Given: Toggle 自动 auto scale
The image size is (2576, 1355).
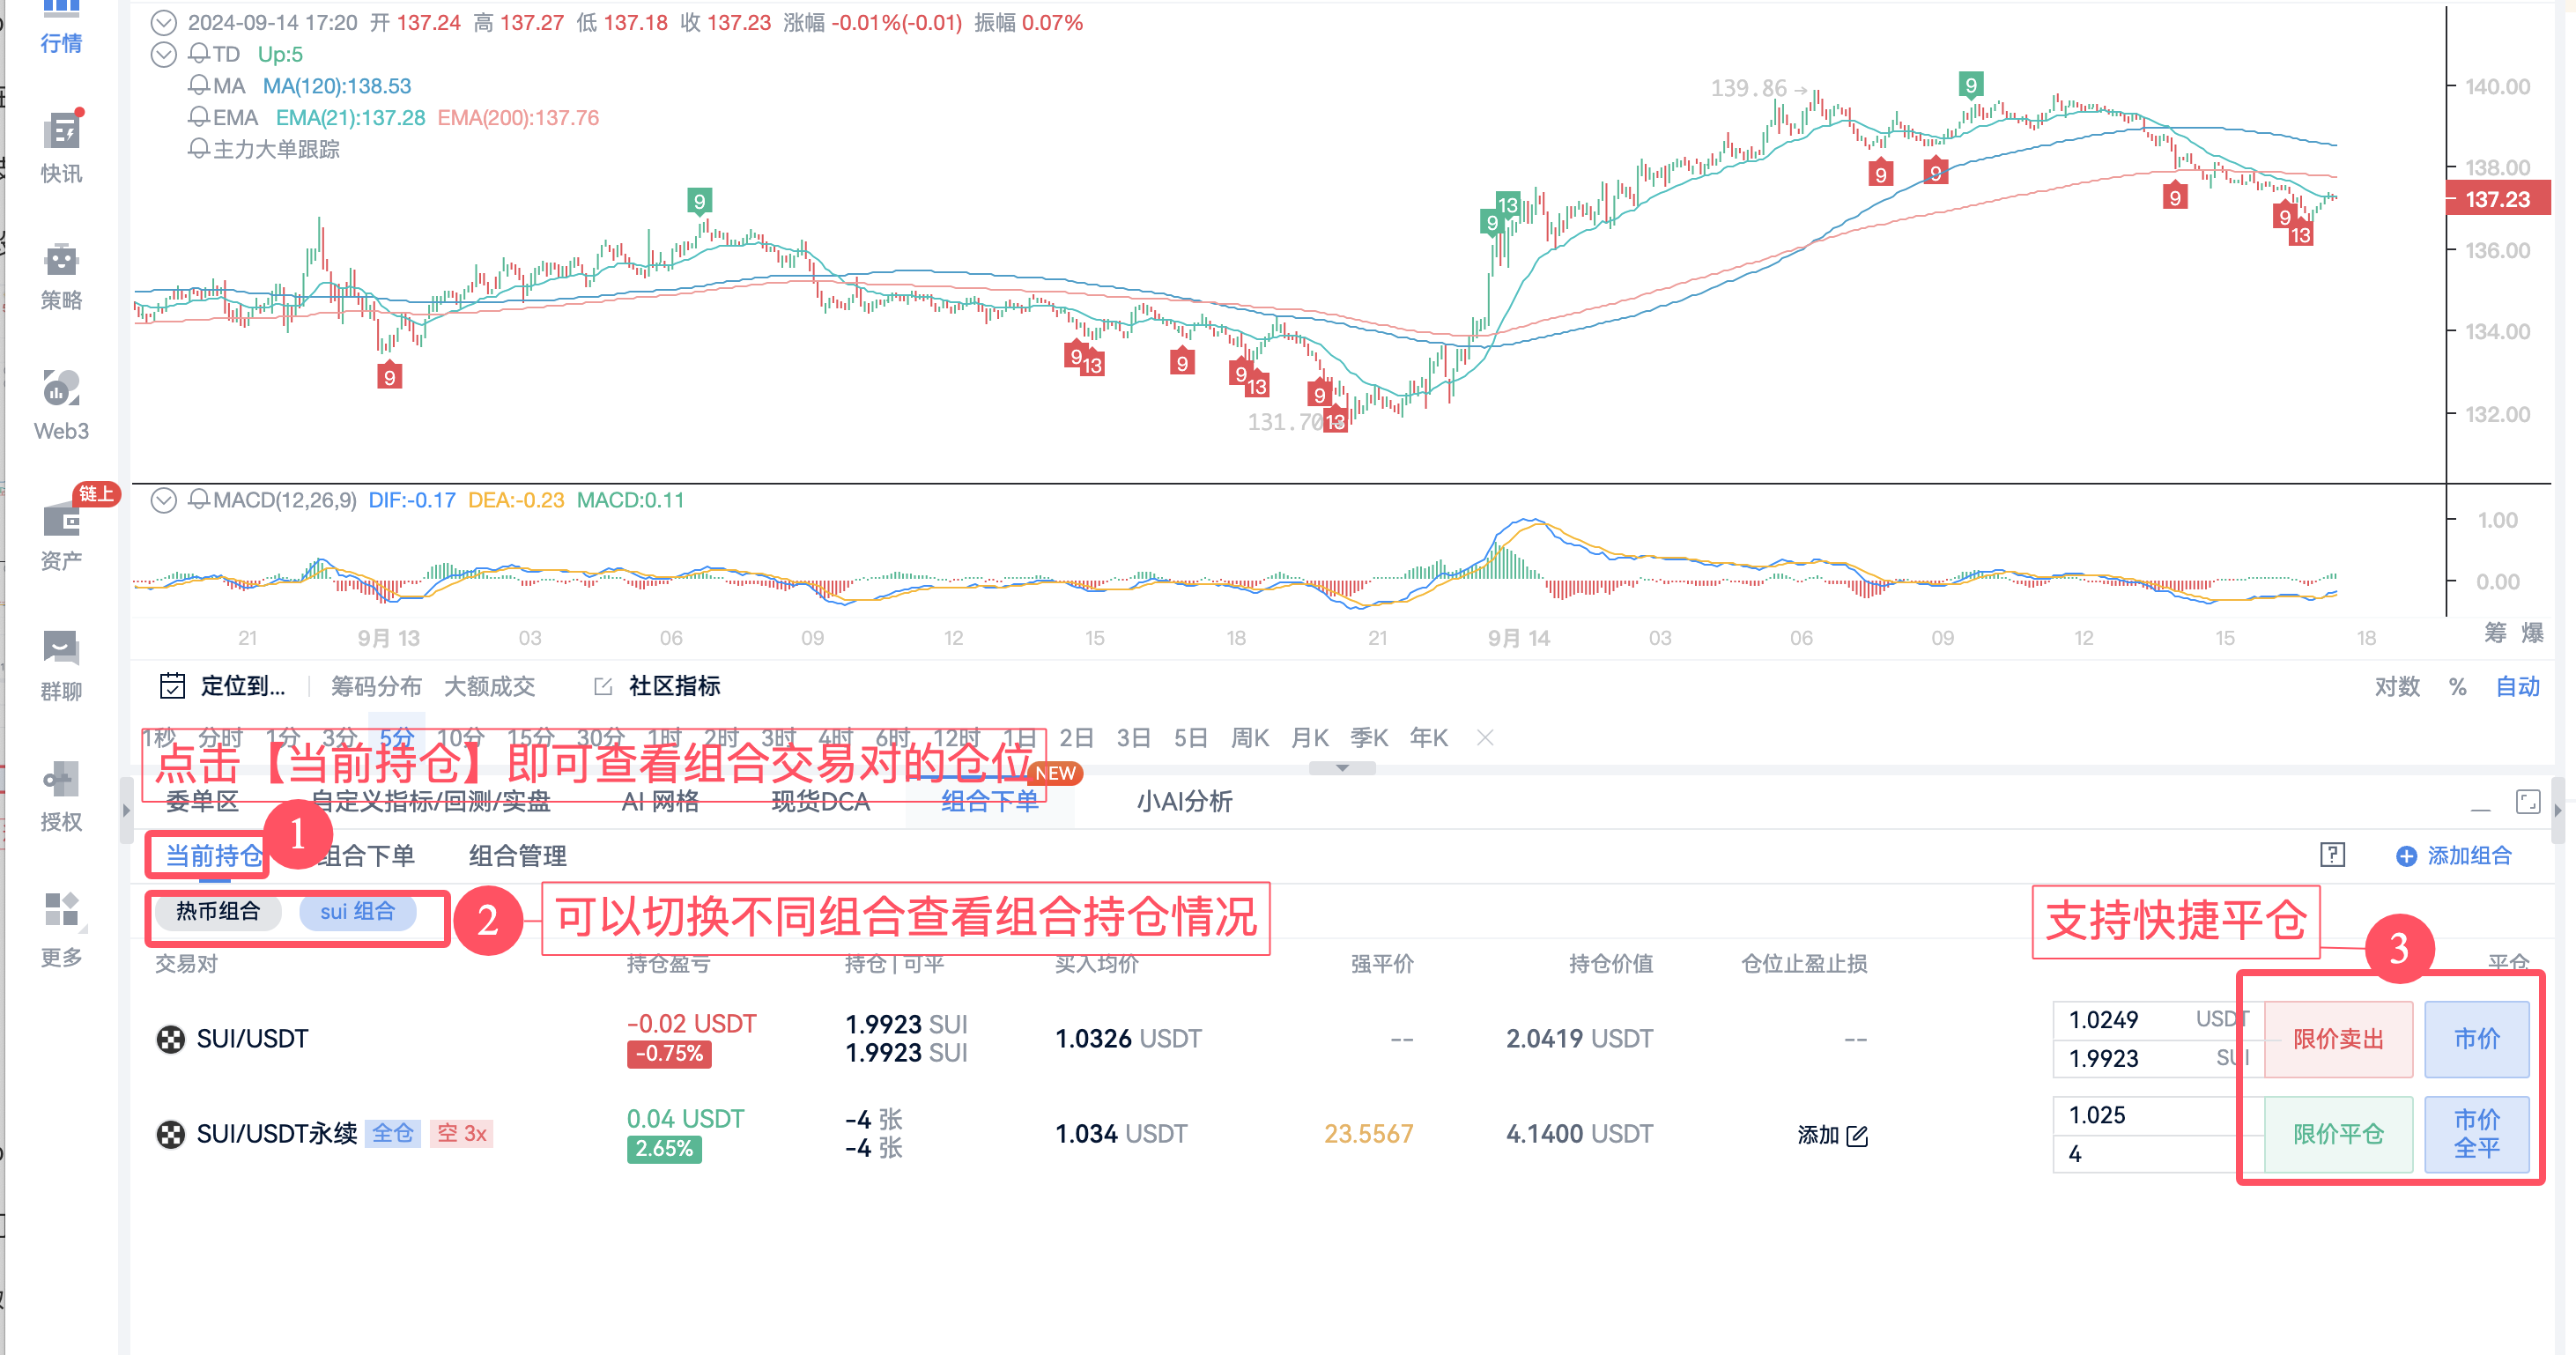Looking at the screenshot, I should [2517, 686].
